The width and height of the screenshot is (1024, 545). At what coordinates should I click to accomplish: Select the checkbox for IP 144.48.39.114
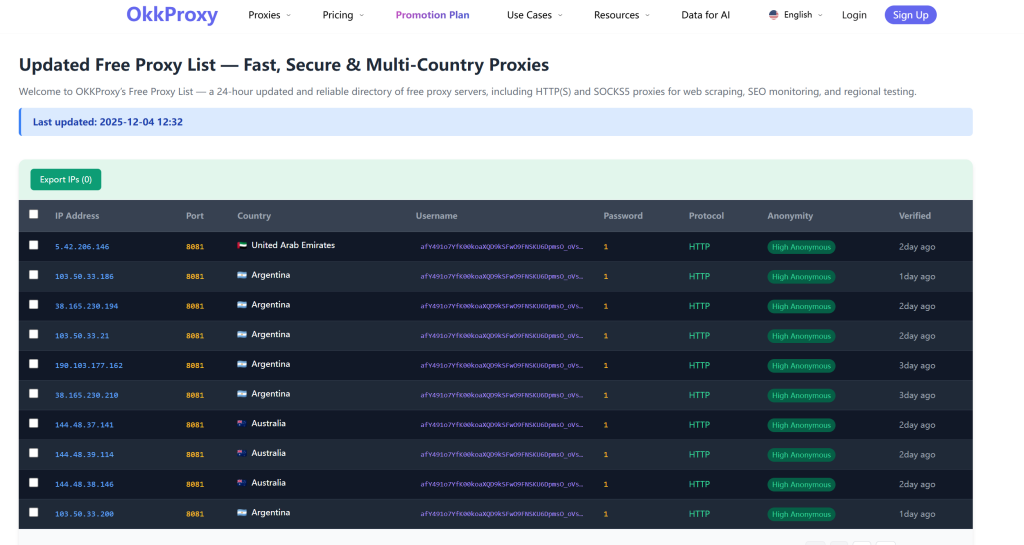[x=34, y=453]
